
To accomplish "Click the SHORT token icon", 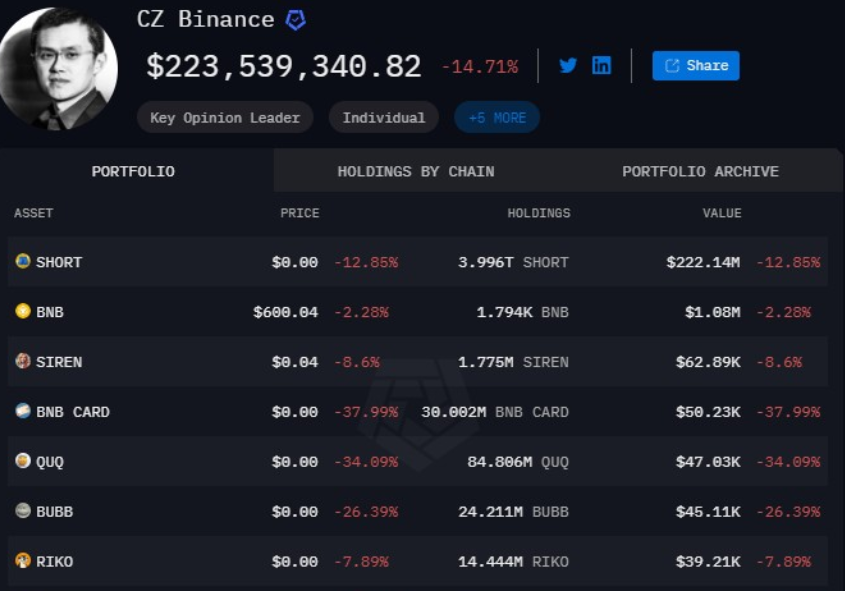I will click(23, 261).
